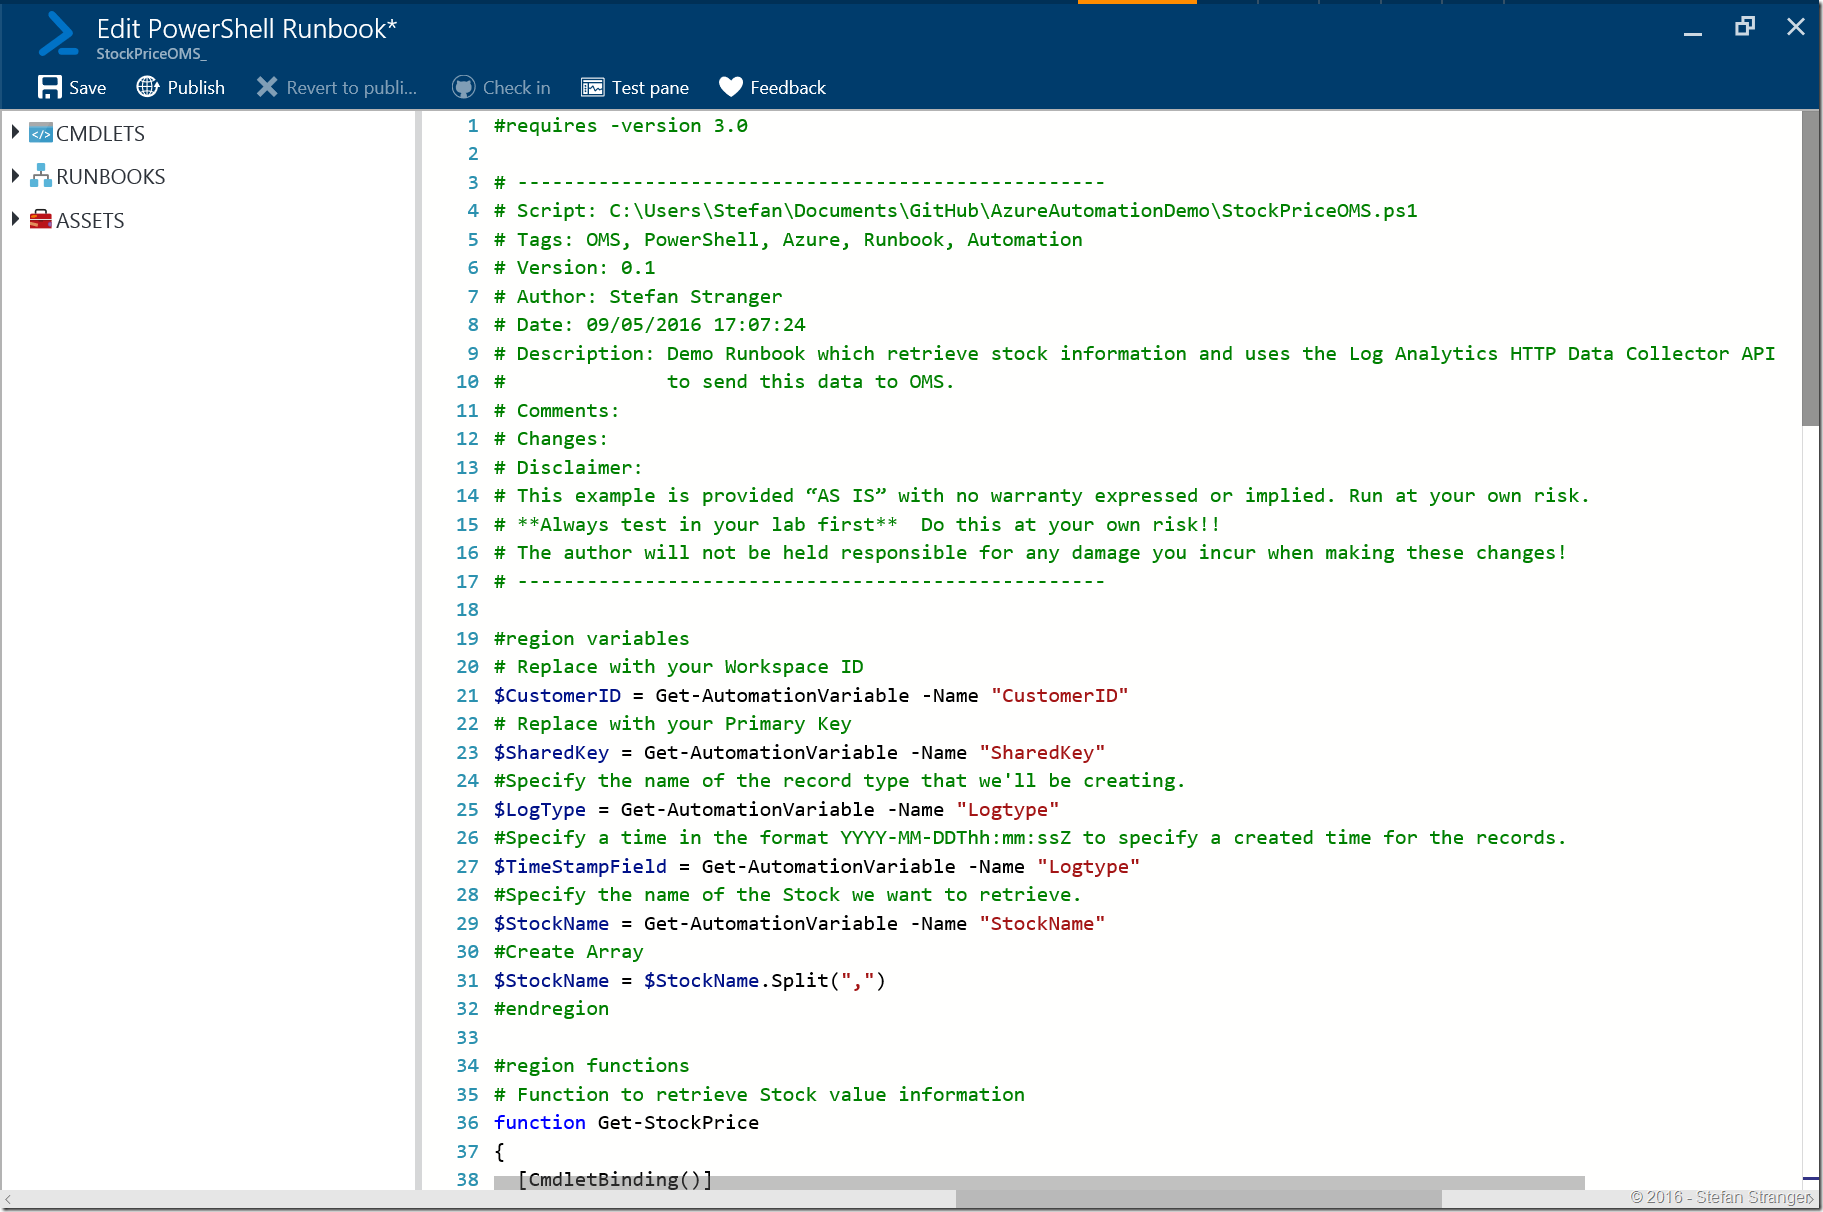Screen dimensions: 1823x1212
Task: Click '#endregion' on line 32
Action: pyautogui.click(x=551, y=1009)
